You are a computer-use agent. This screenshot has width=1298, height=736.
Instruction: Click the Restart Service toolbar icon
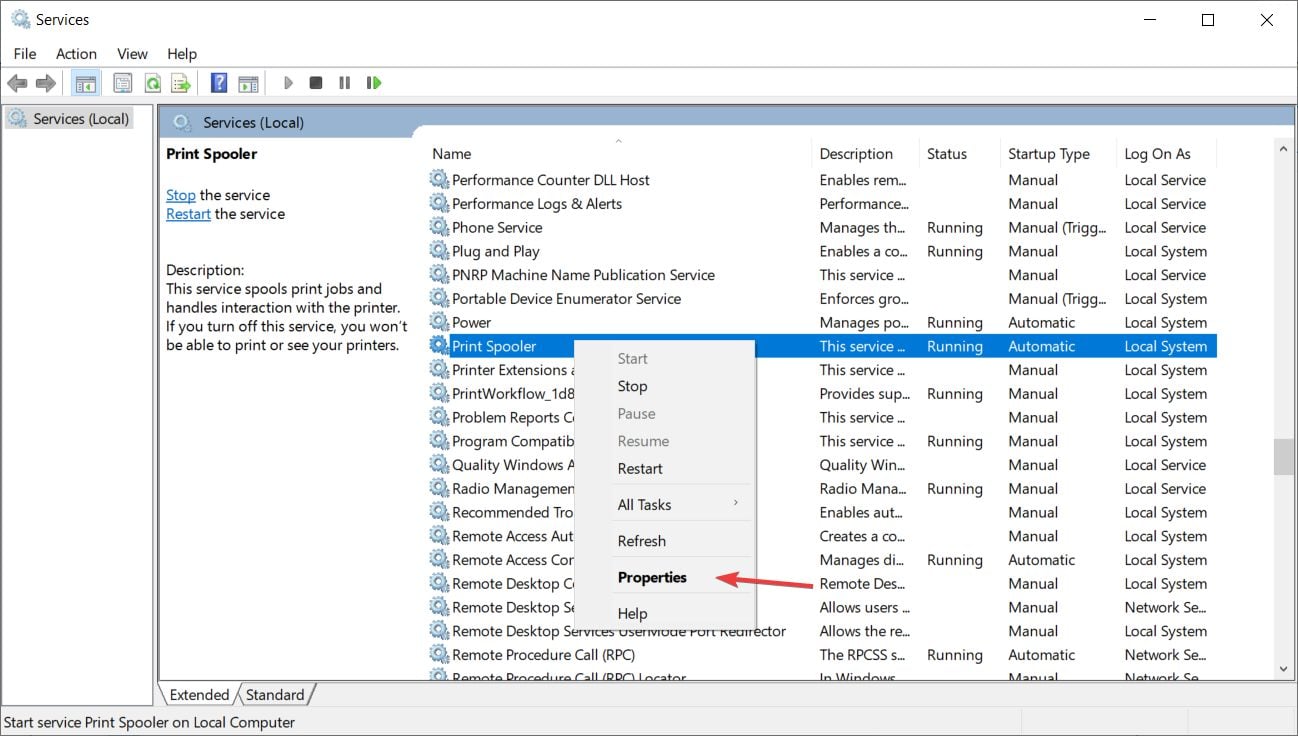(x=374, y=83)
